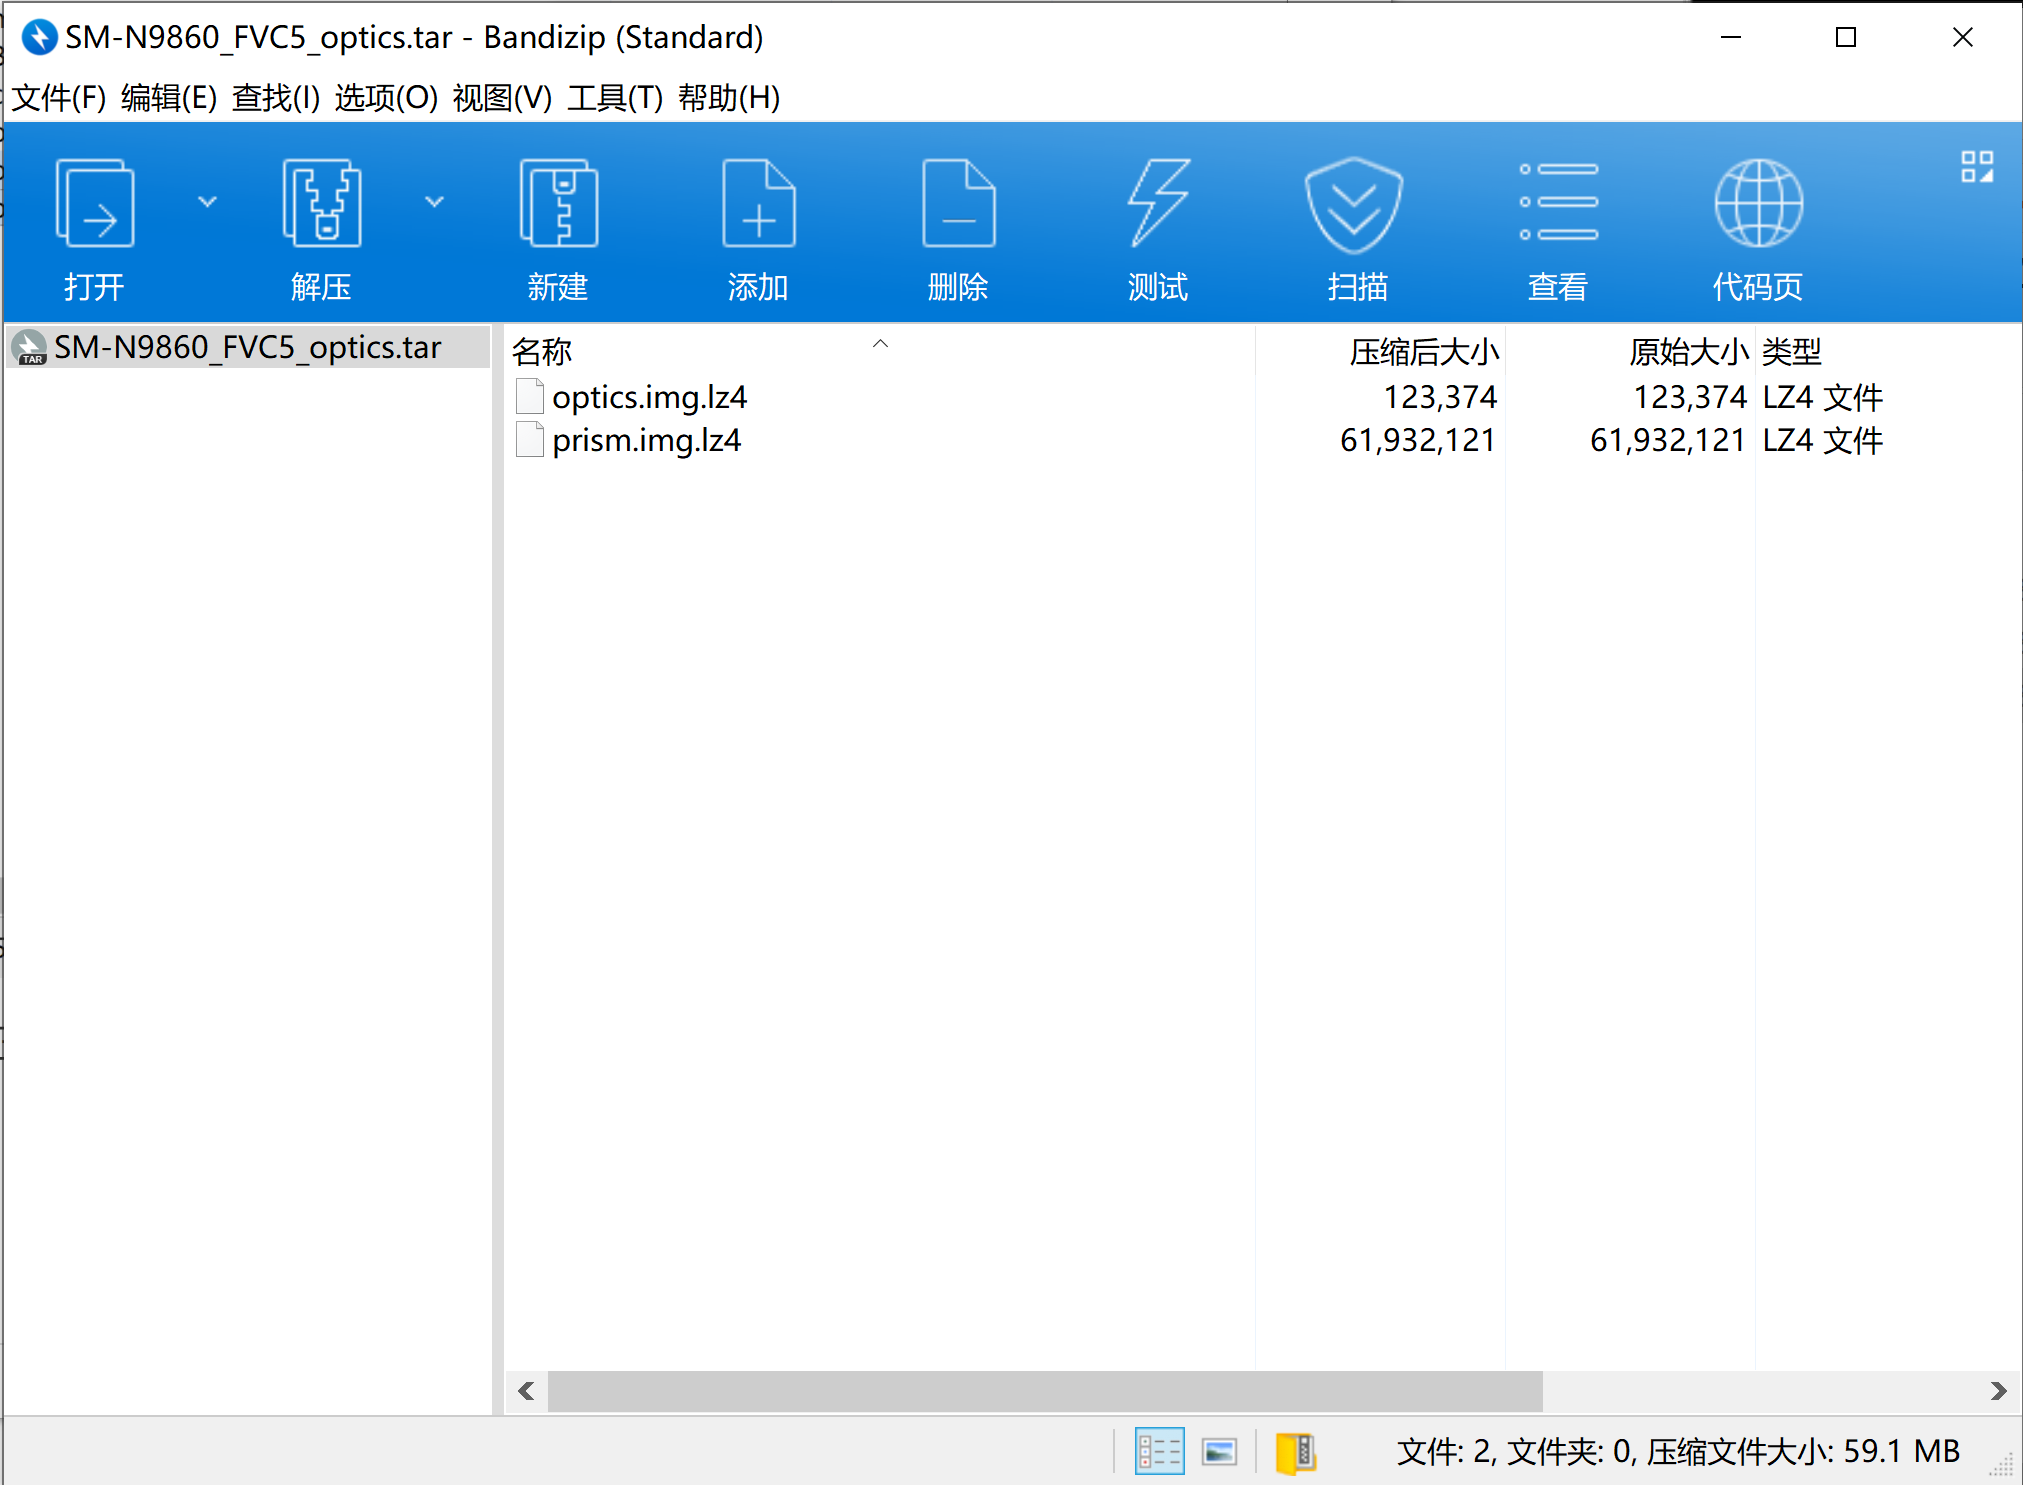Click the New archive (新建) icon

(x=558, y=203)
